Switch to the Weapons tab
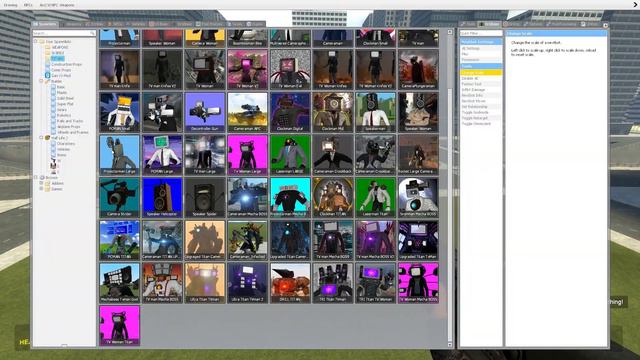The width and height of the screenshot is (640, 360). point(72,24)
